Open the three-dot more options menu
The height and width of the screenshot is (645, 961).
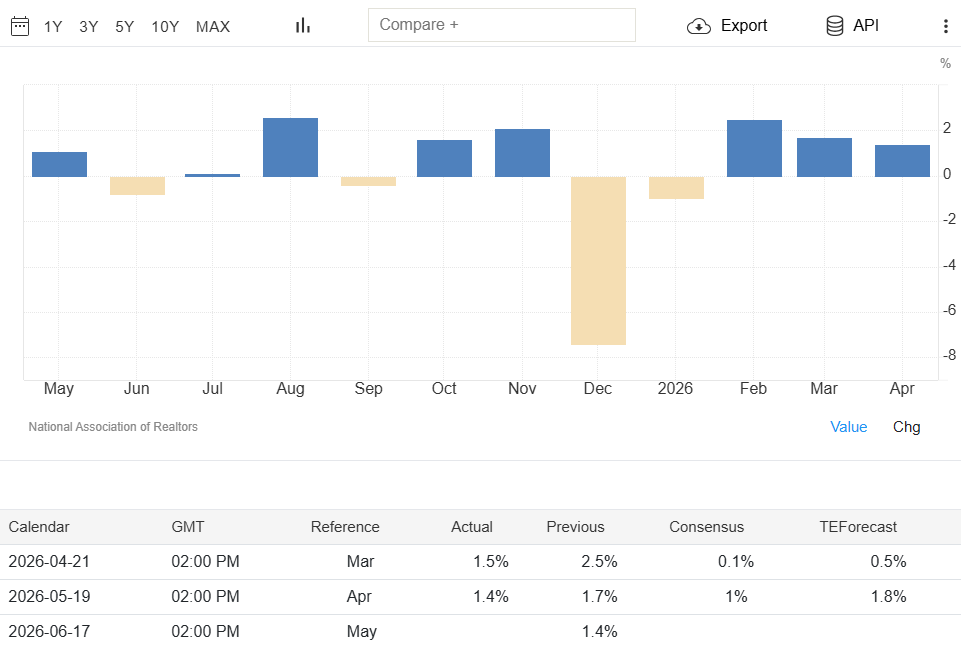[x=946, y=26]
